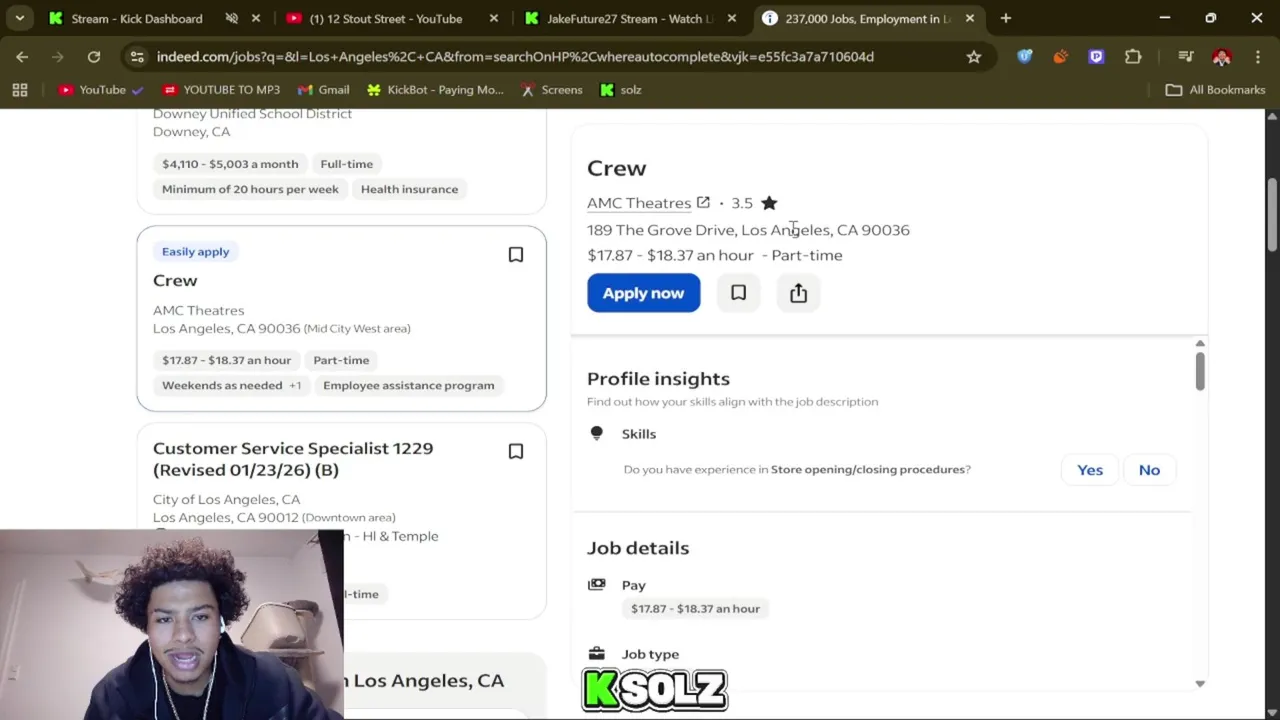This screenshot has height=720, width=1280.
Task: Answer Yes to store opening experience
Action: (x=1090, y=470)
